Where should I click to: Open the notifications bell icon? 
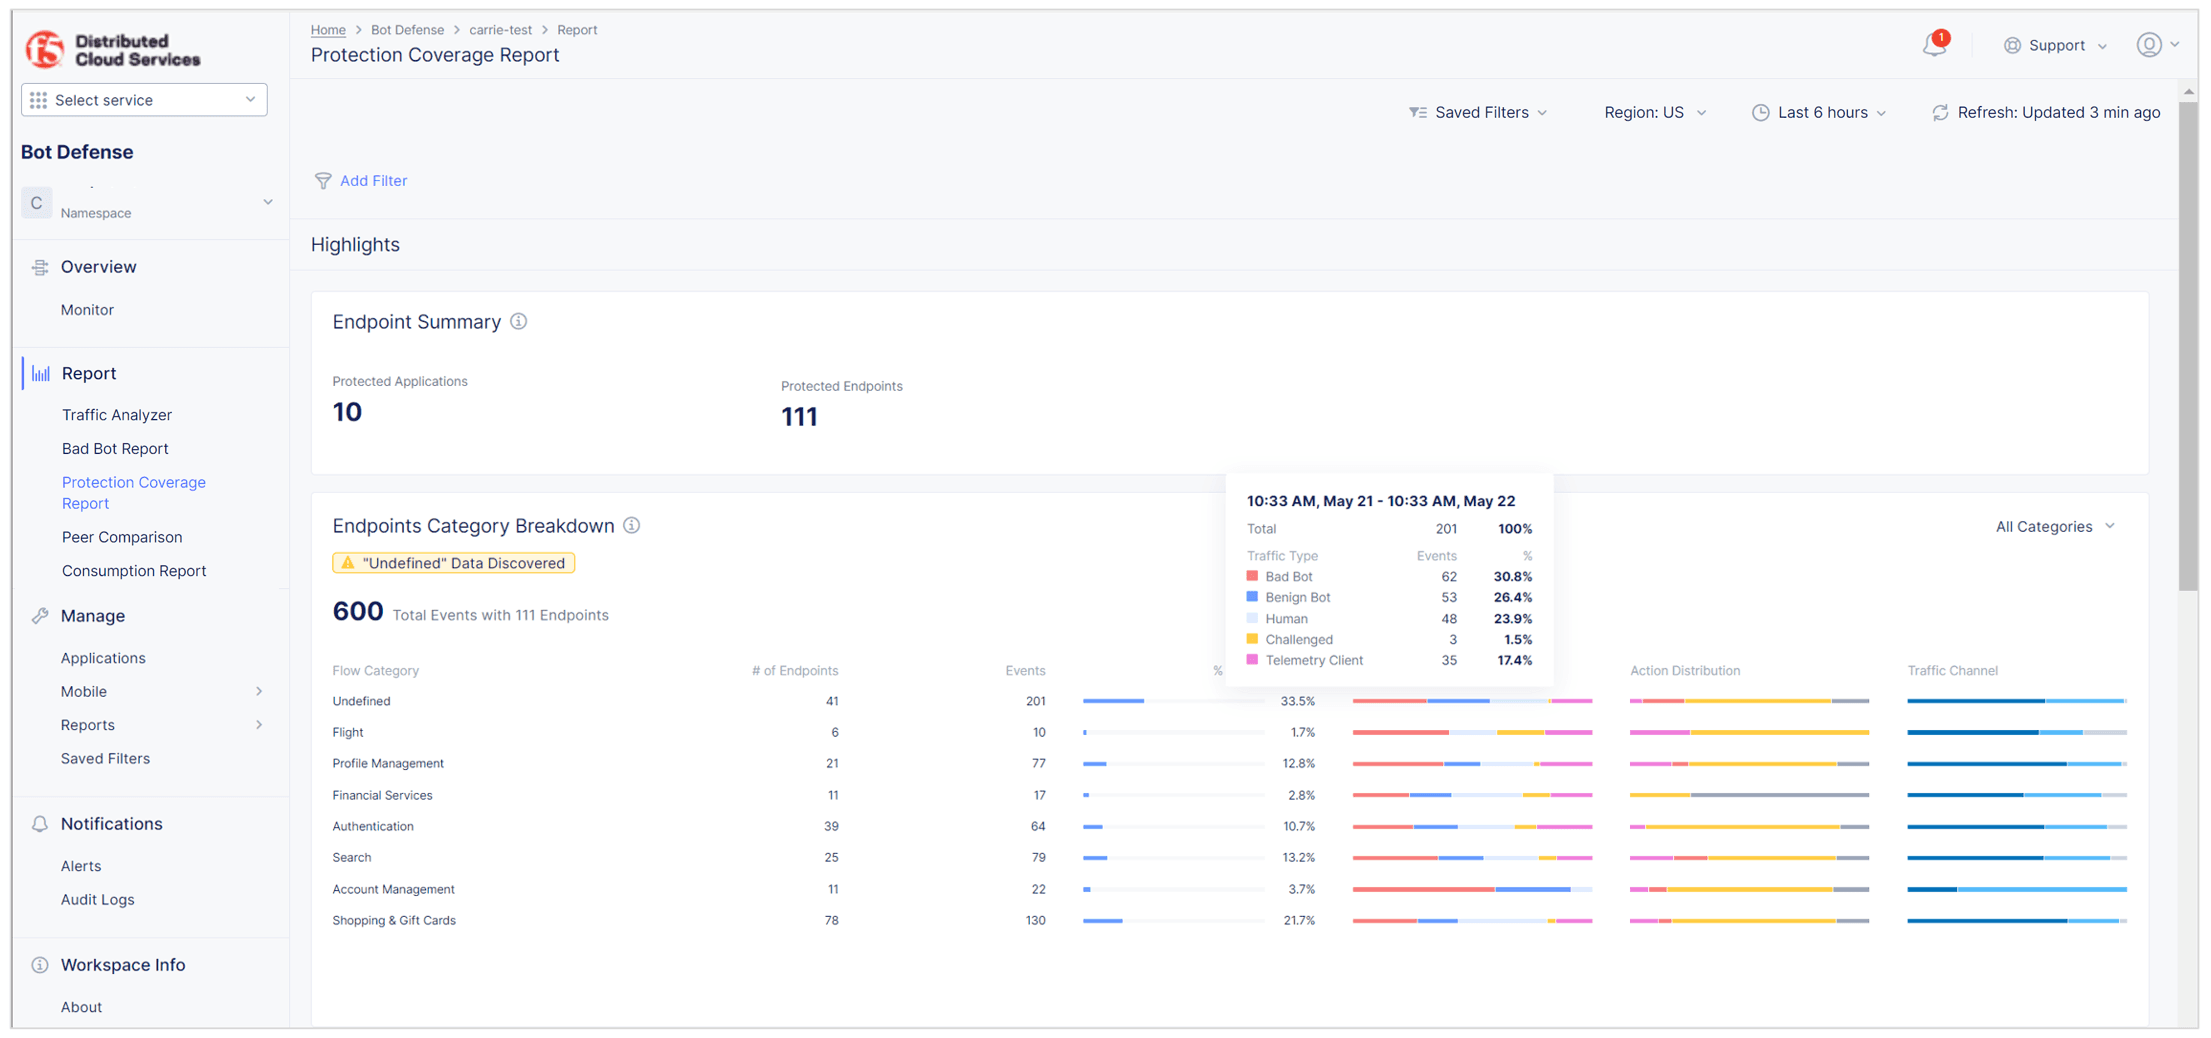click(x=1935, y=45)
